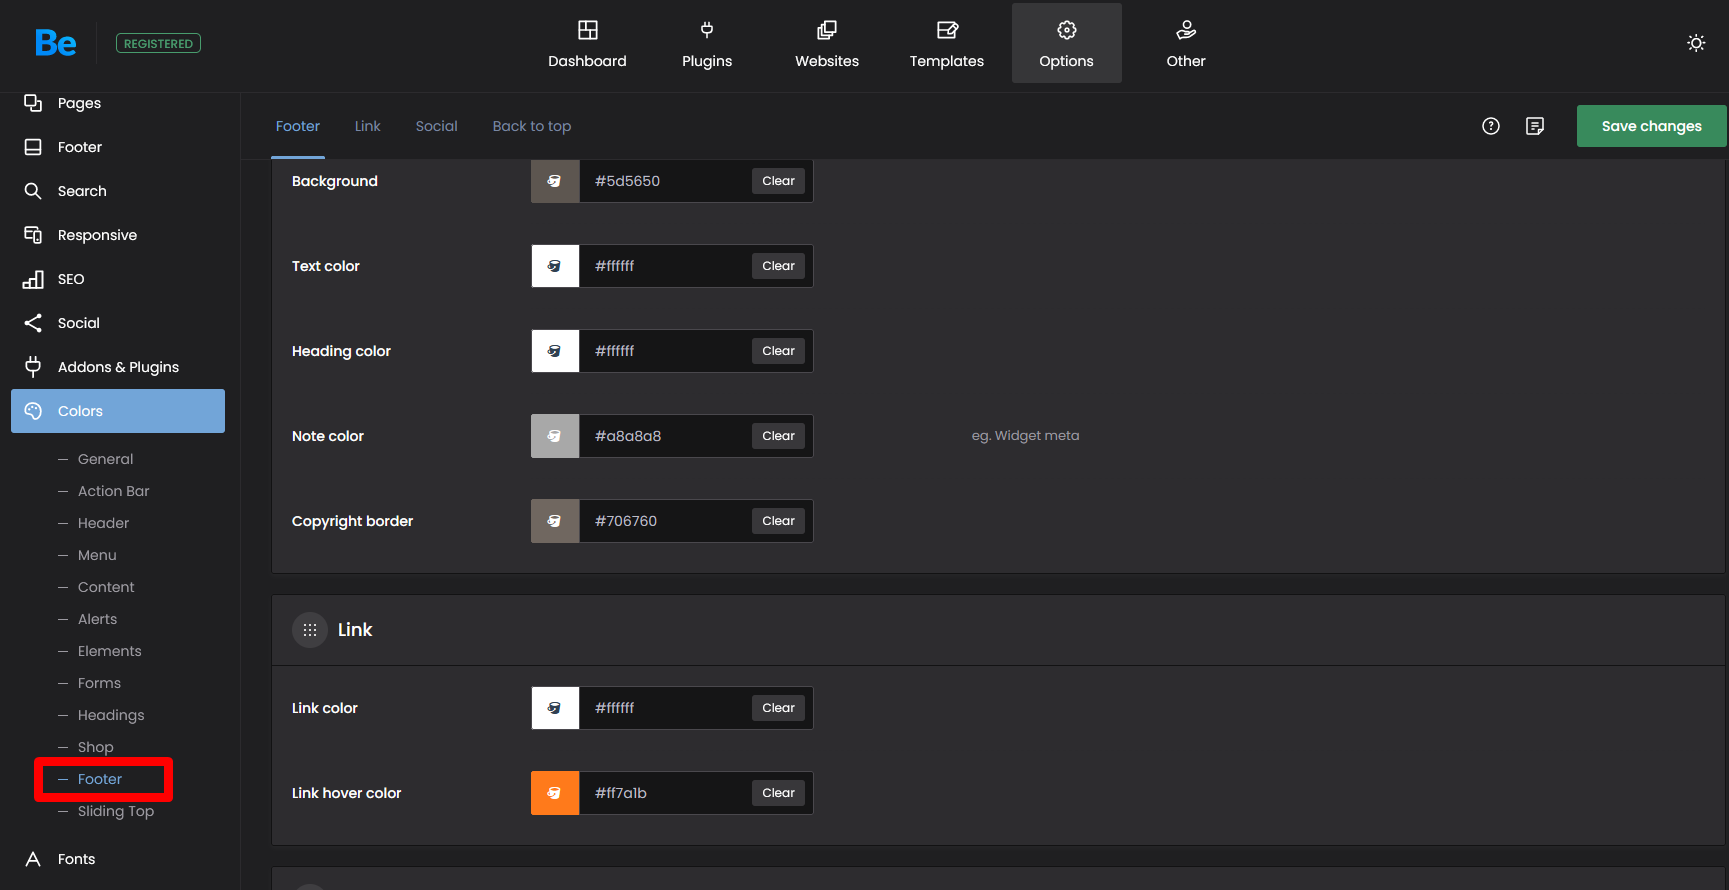The width and height of the screenshot is (1729, 890).
Task: Open Heading color picker swatch
Action: pyautogui.click(x=555, y=351)
